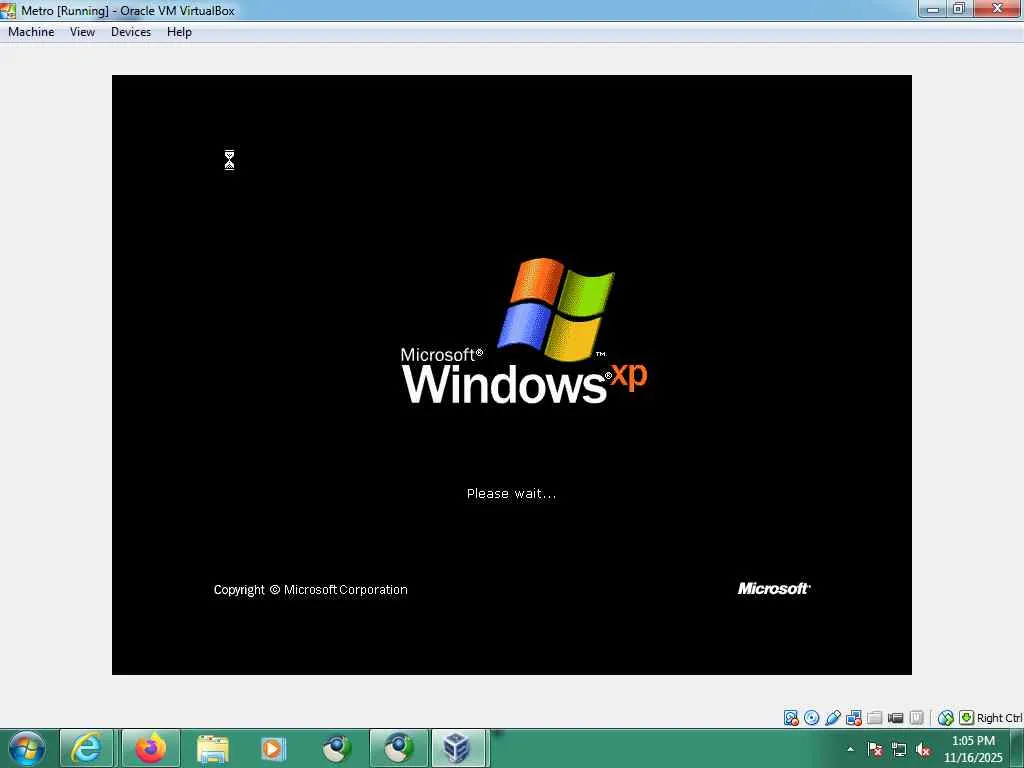Switch to Firefox in the taskbar
The height and width of the screenshot is (768, 1024).
[151, 748]
